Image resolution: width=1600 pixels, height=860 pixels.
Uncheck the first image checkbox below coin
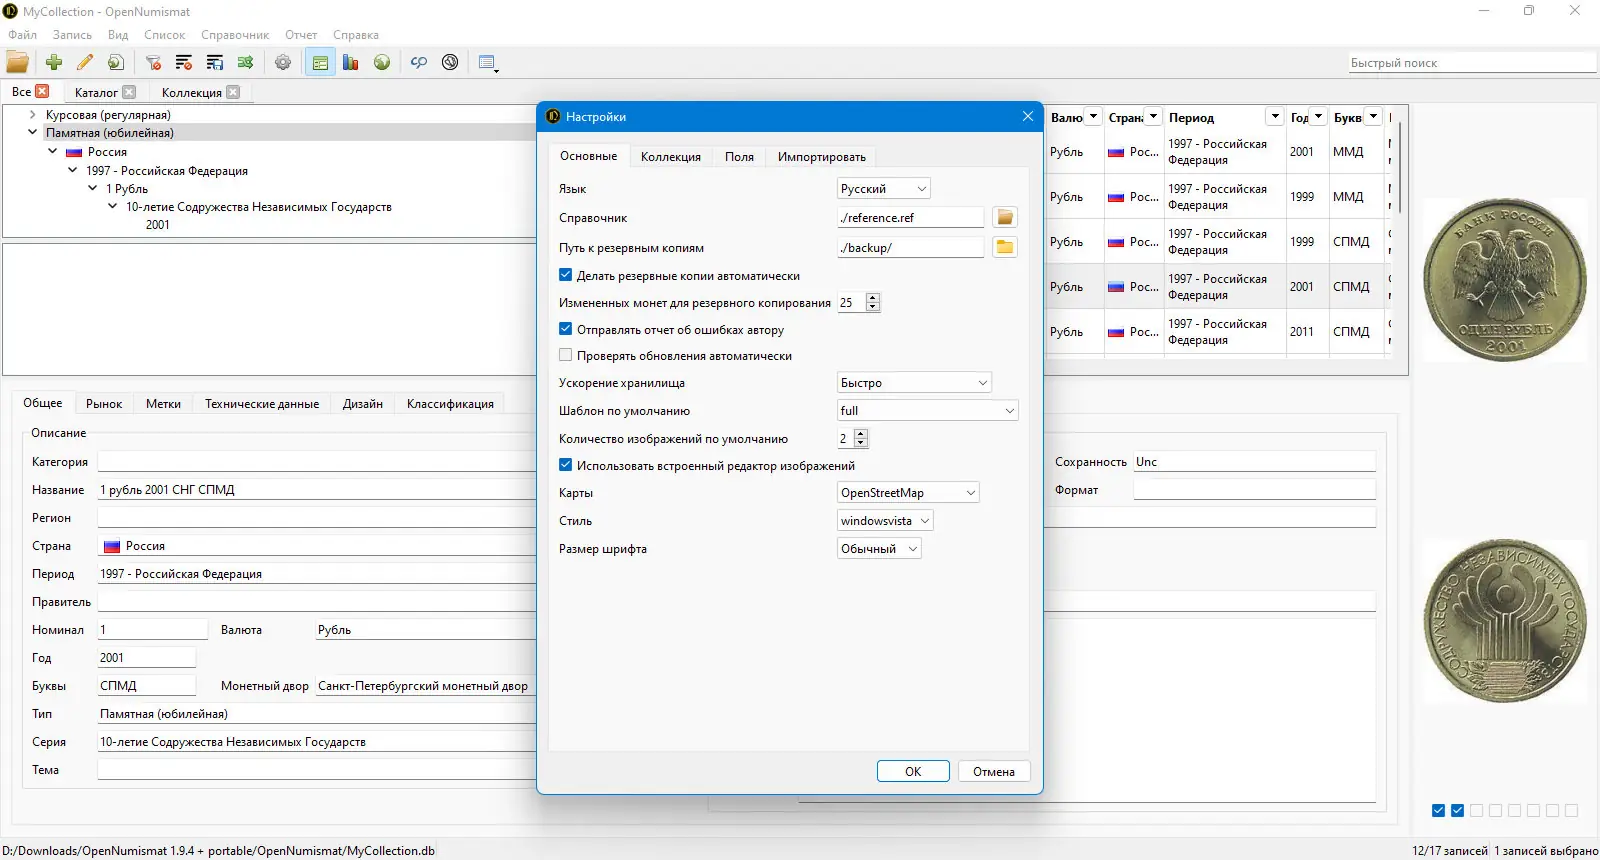coord(1438,810)
